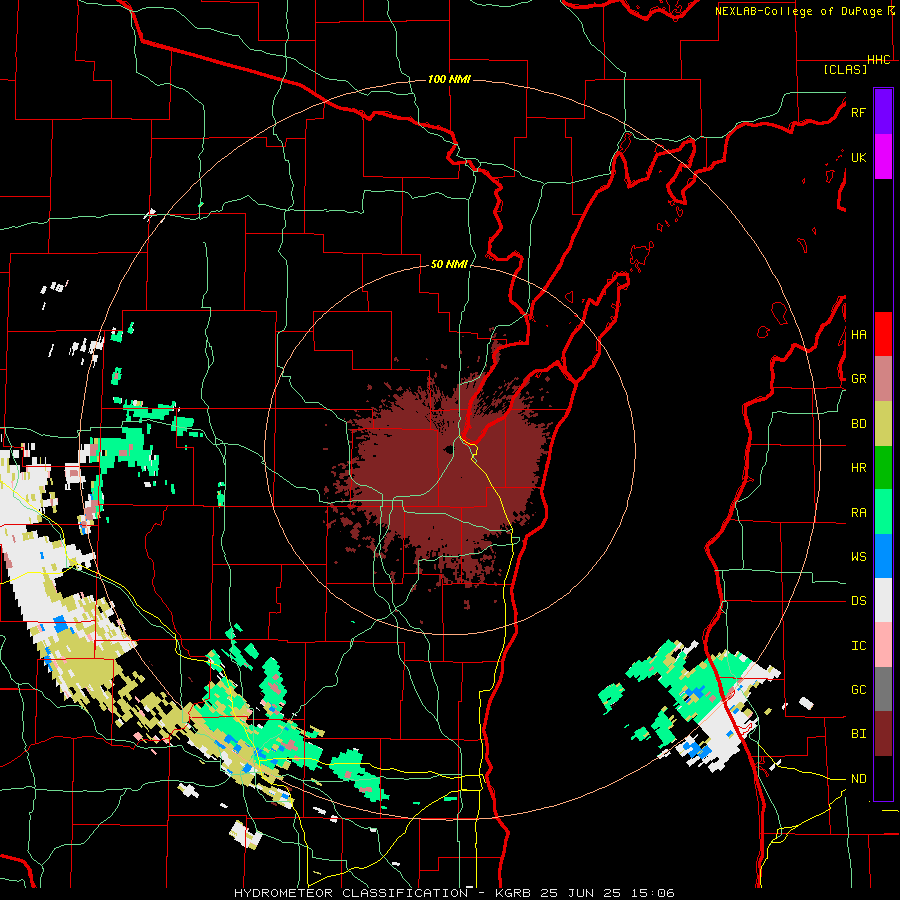Click the HYDROMETEOR CLASSIFICATION title text
The image size is (900, 900).
pyautogui.click(x=351, y=893)
